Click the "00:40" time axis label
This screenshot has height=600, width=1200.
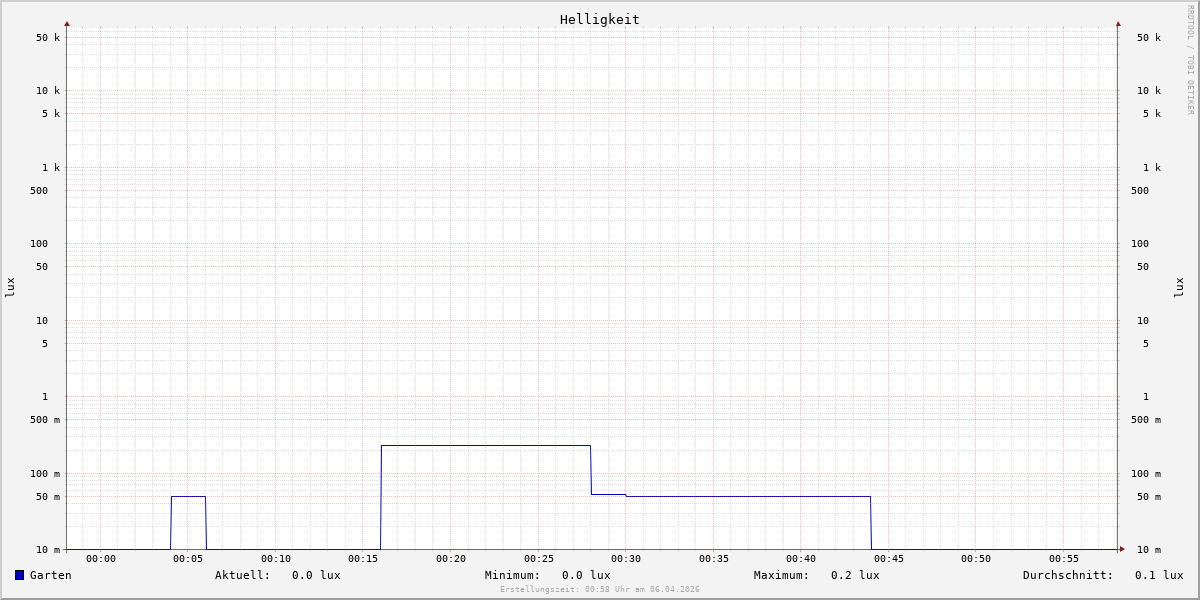click(x=801, y=559)
